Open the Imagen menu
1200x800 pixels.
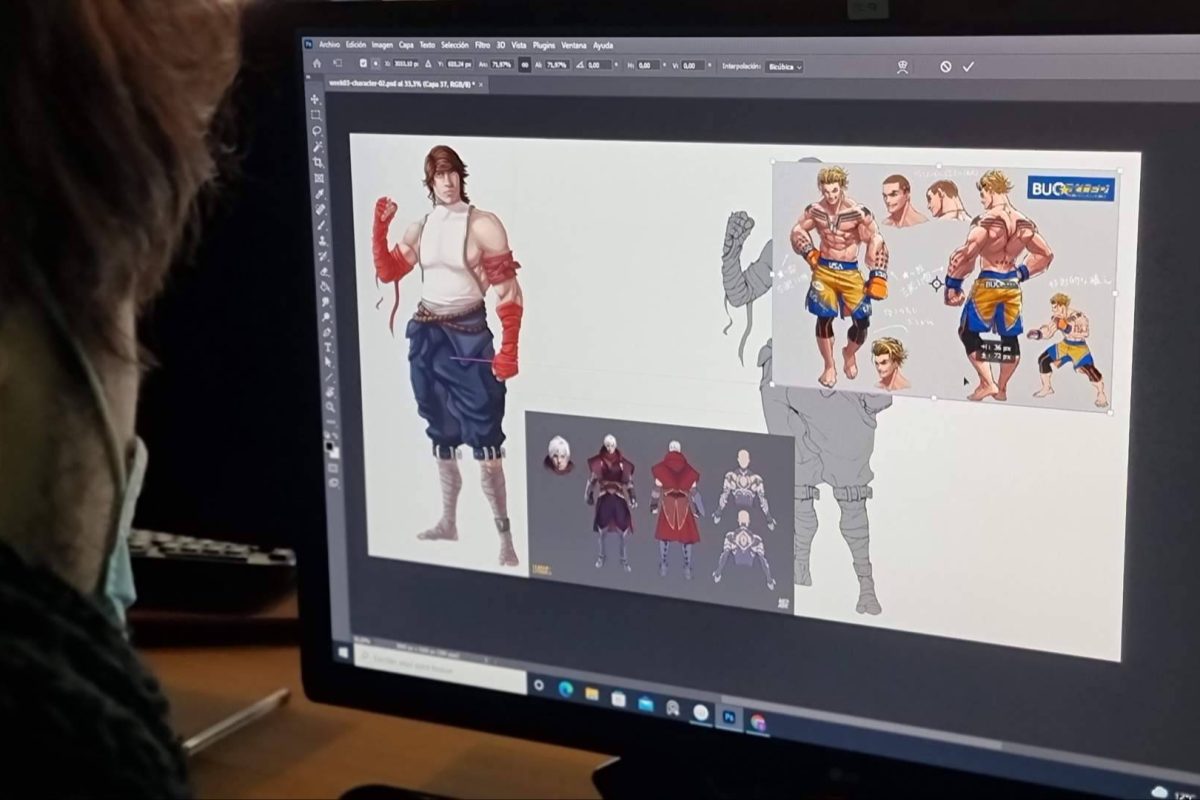[382, 45]
